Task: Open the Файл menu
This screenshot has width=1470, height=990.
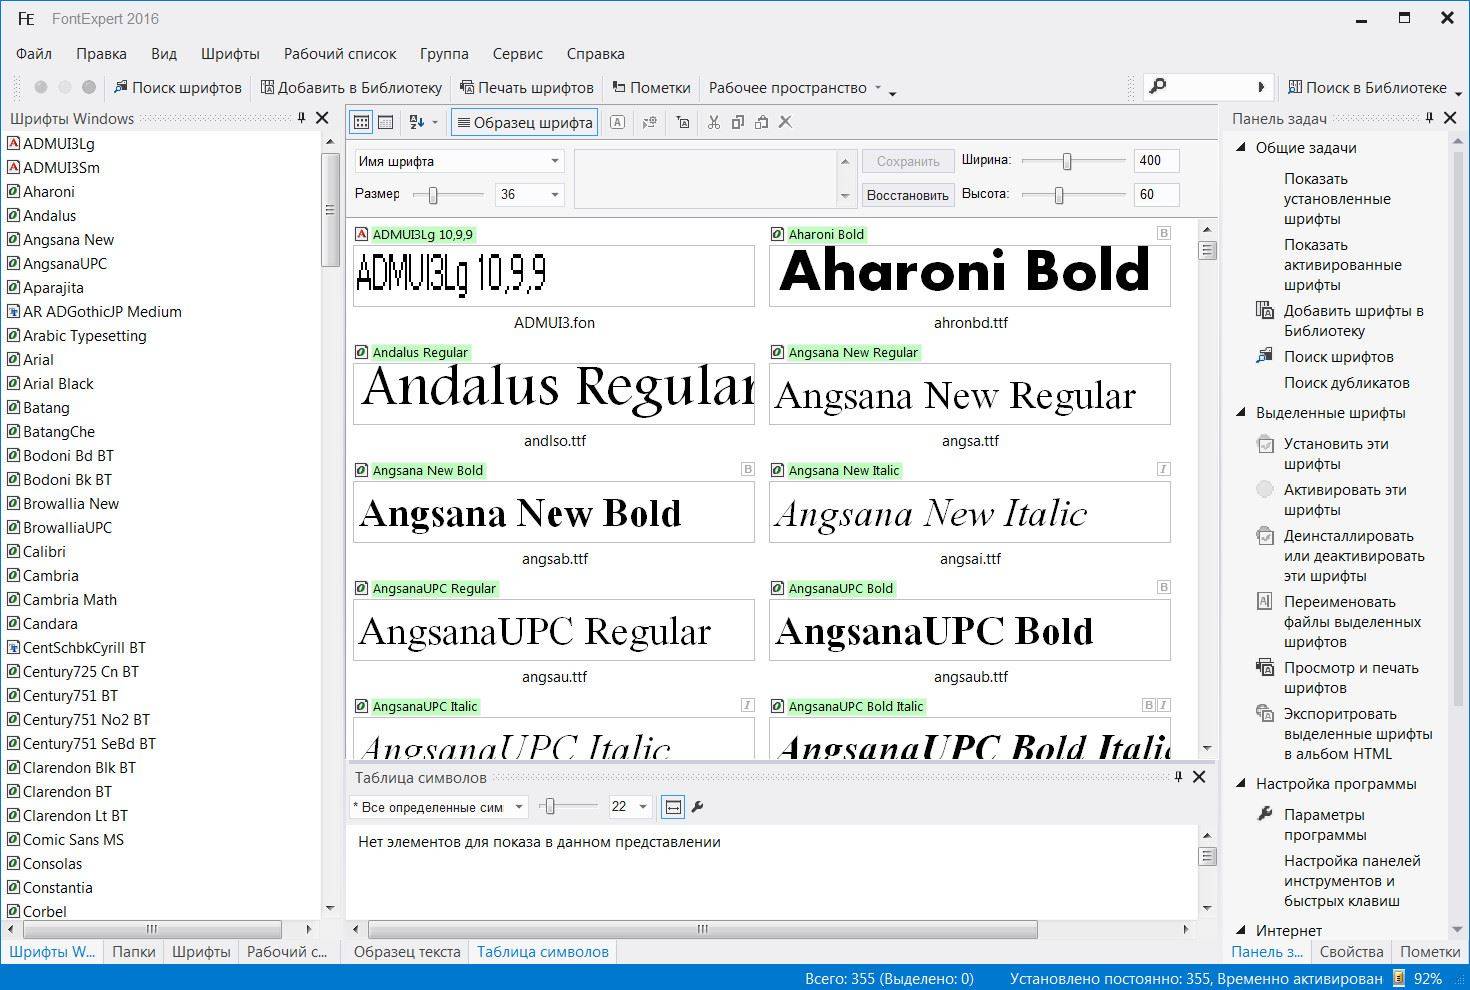Action: click(34, 54)
